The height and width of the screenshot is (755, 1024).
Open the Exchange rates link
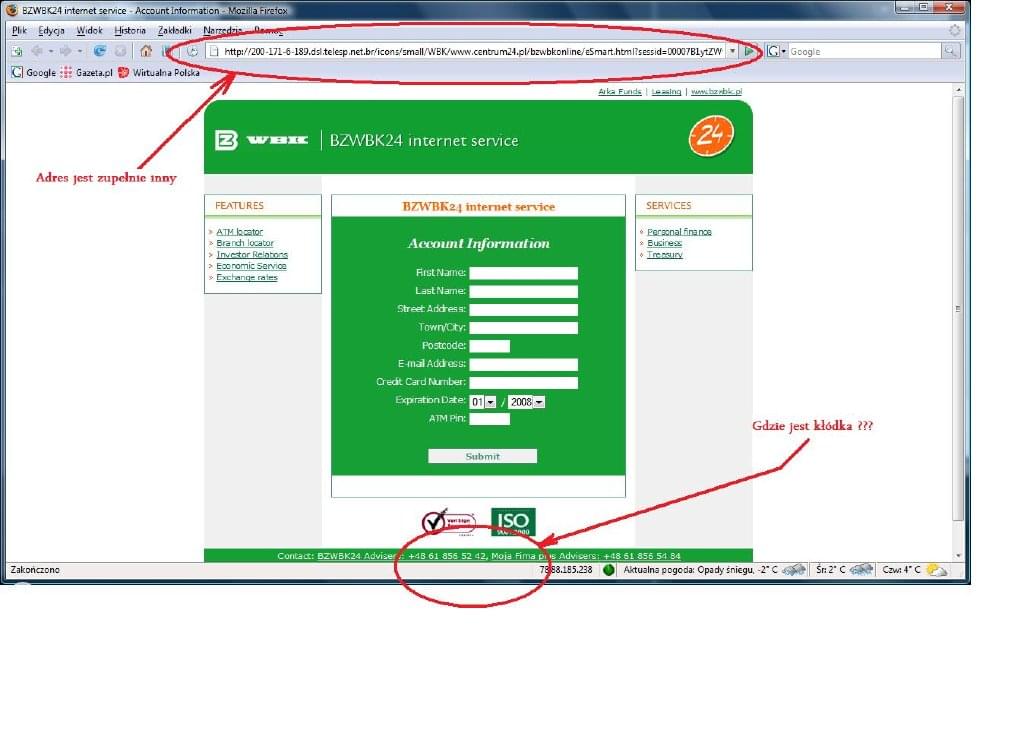coord(247,278)
